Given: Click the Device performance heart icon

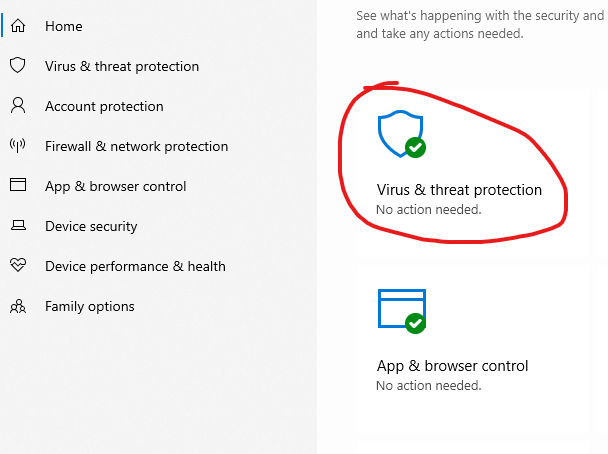Looking at the screenshot, I should coord(18,265).
